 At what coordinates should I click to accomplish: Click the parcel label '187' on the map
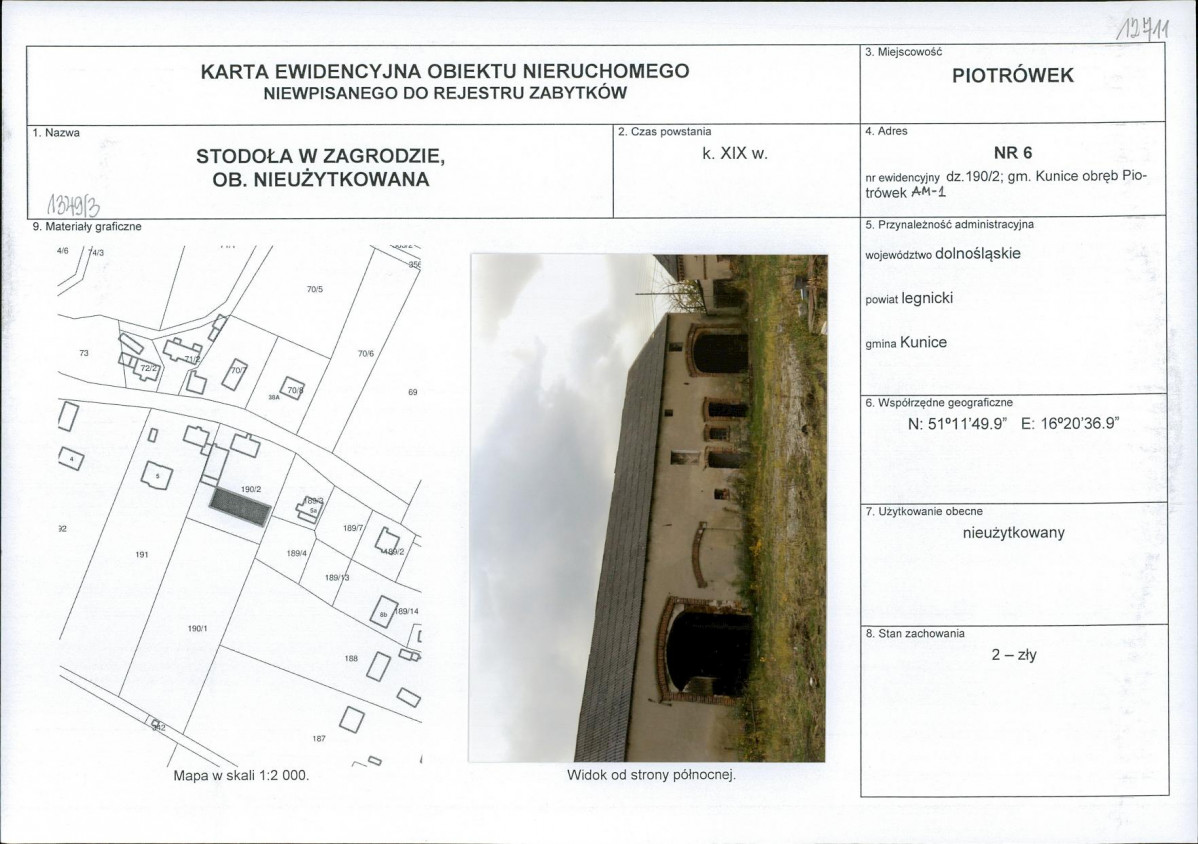tap(319, 739)
